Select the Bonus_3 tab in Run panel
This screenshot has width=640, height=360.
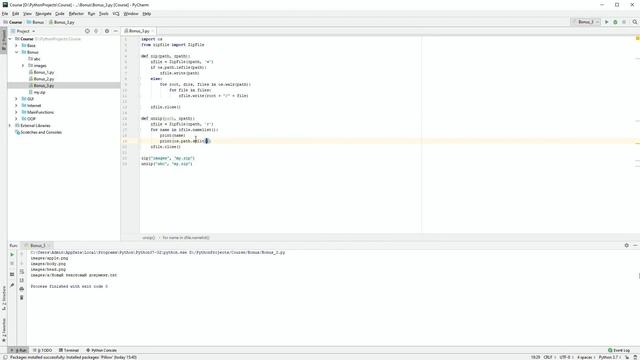[37, 245]
